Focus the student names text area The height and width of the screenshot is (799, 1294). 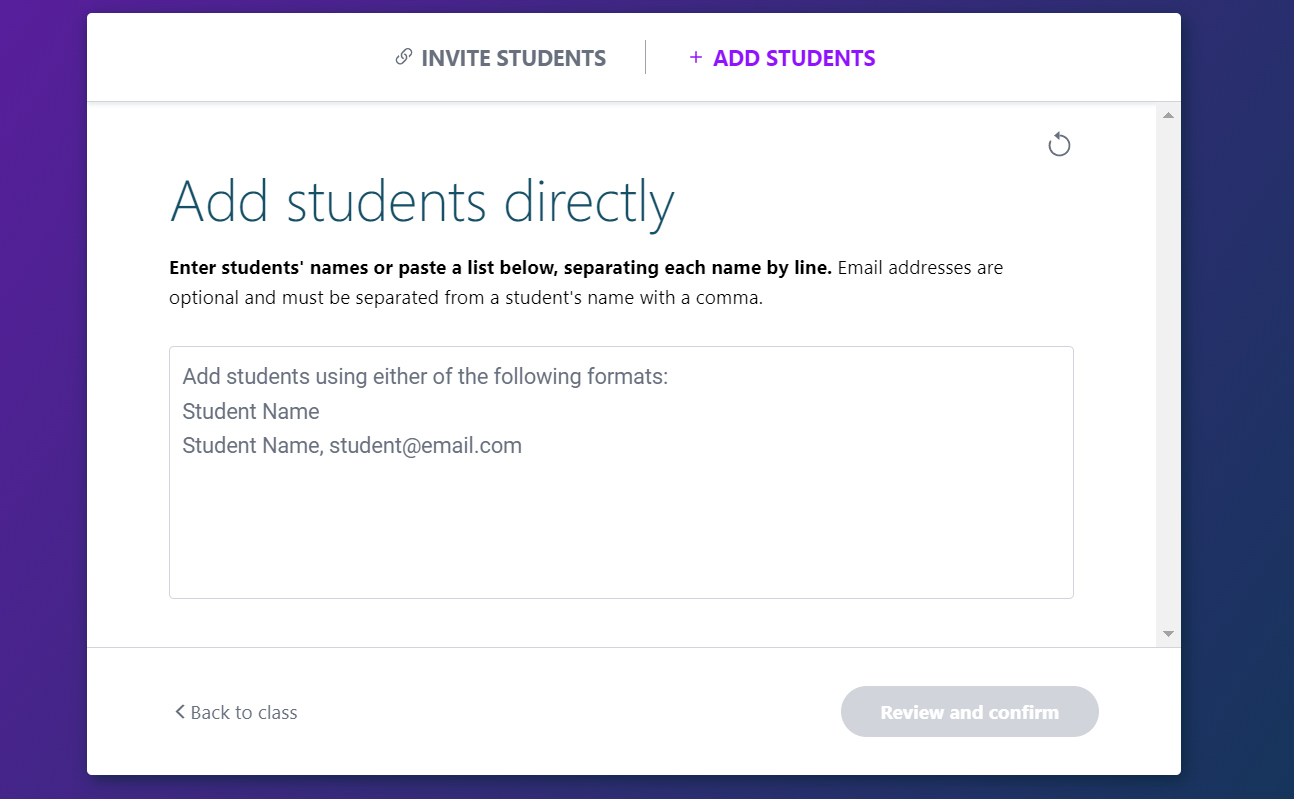click(x=620, y=530)
